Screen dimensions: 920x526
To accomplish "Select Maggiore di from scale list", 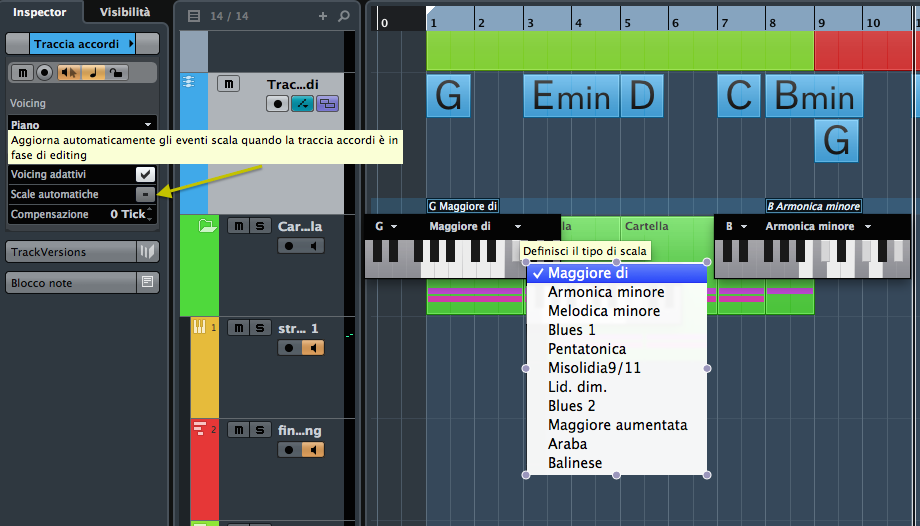I will point(617,273).
